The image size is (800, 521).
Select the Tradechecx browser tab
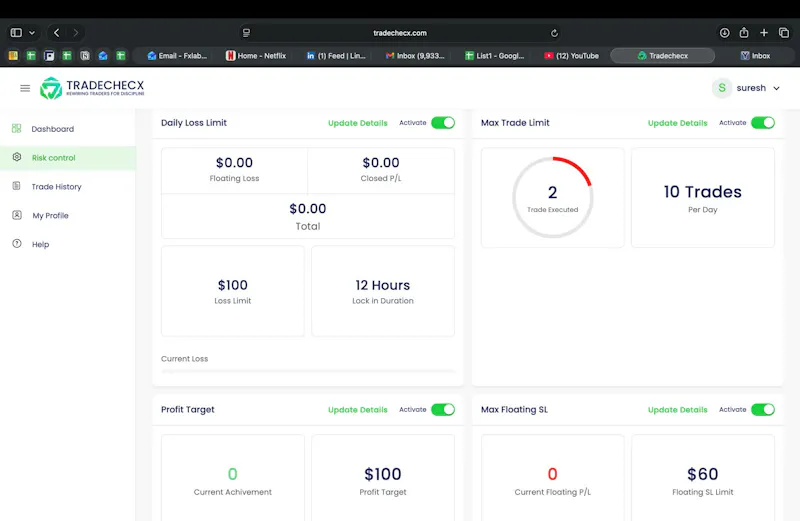(663, 56)
